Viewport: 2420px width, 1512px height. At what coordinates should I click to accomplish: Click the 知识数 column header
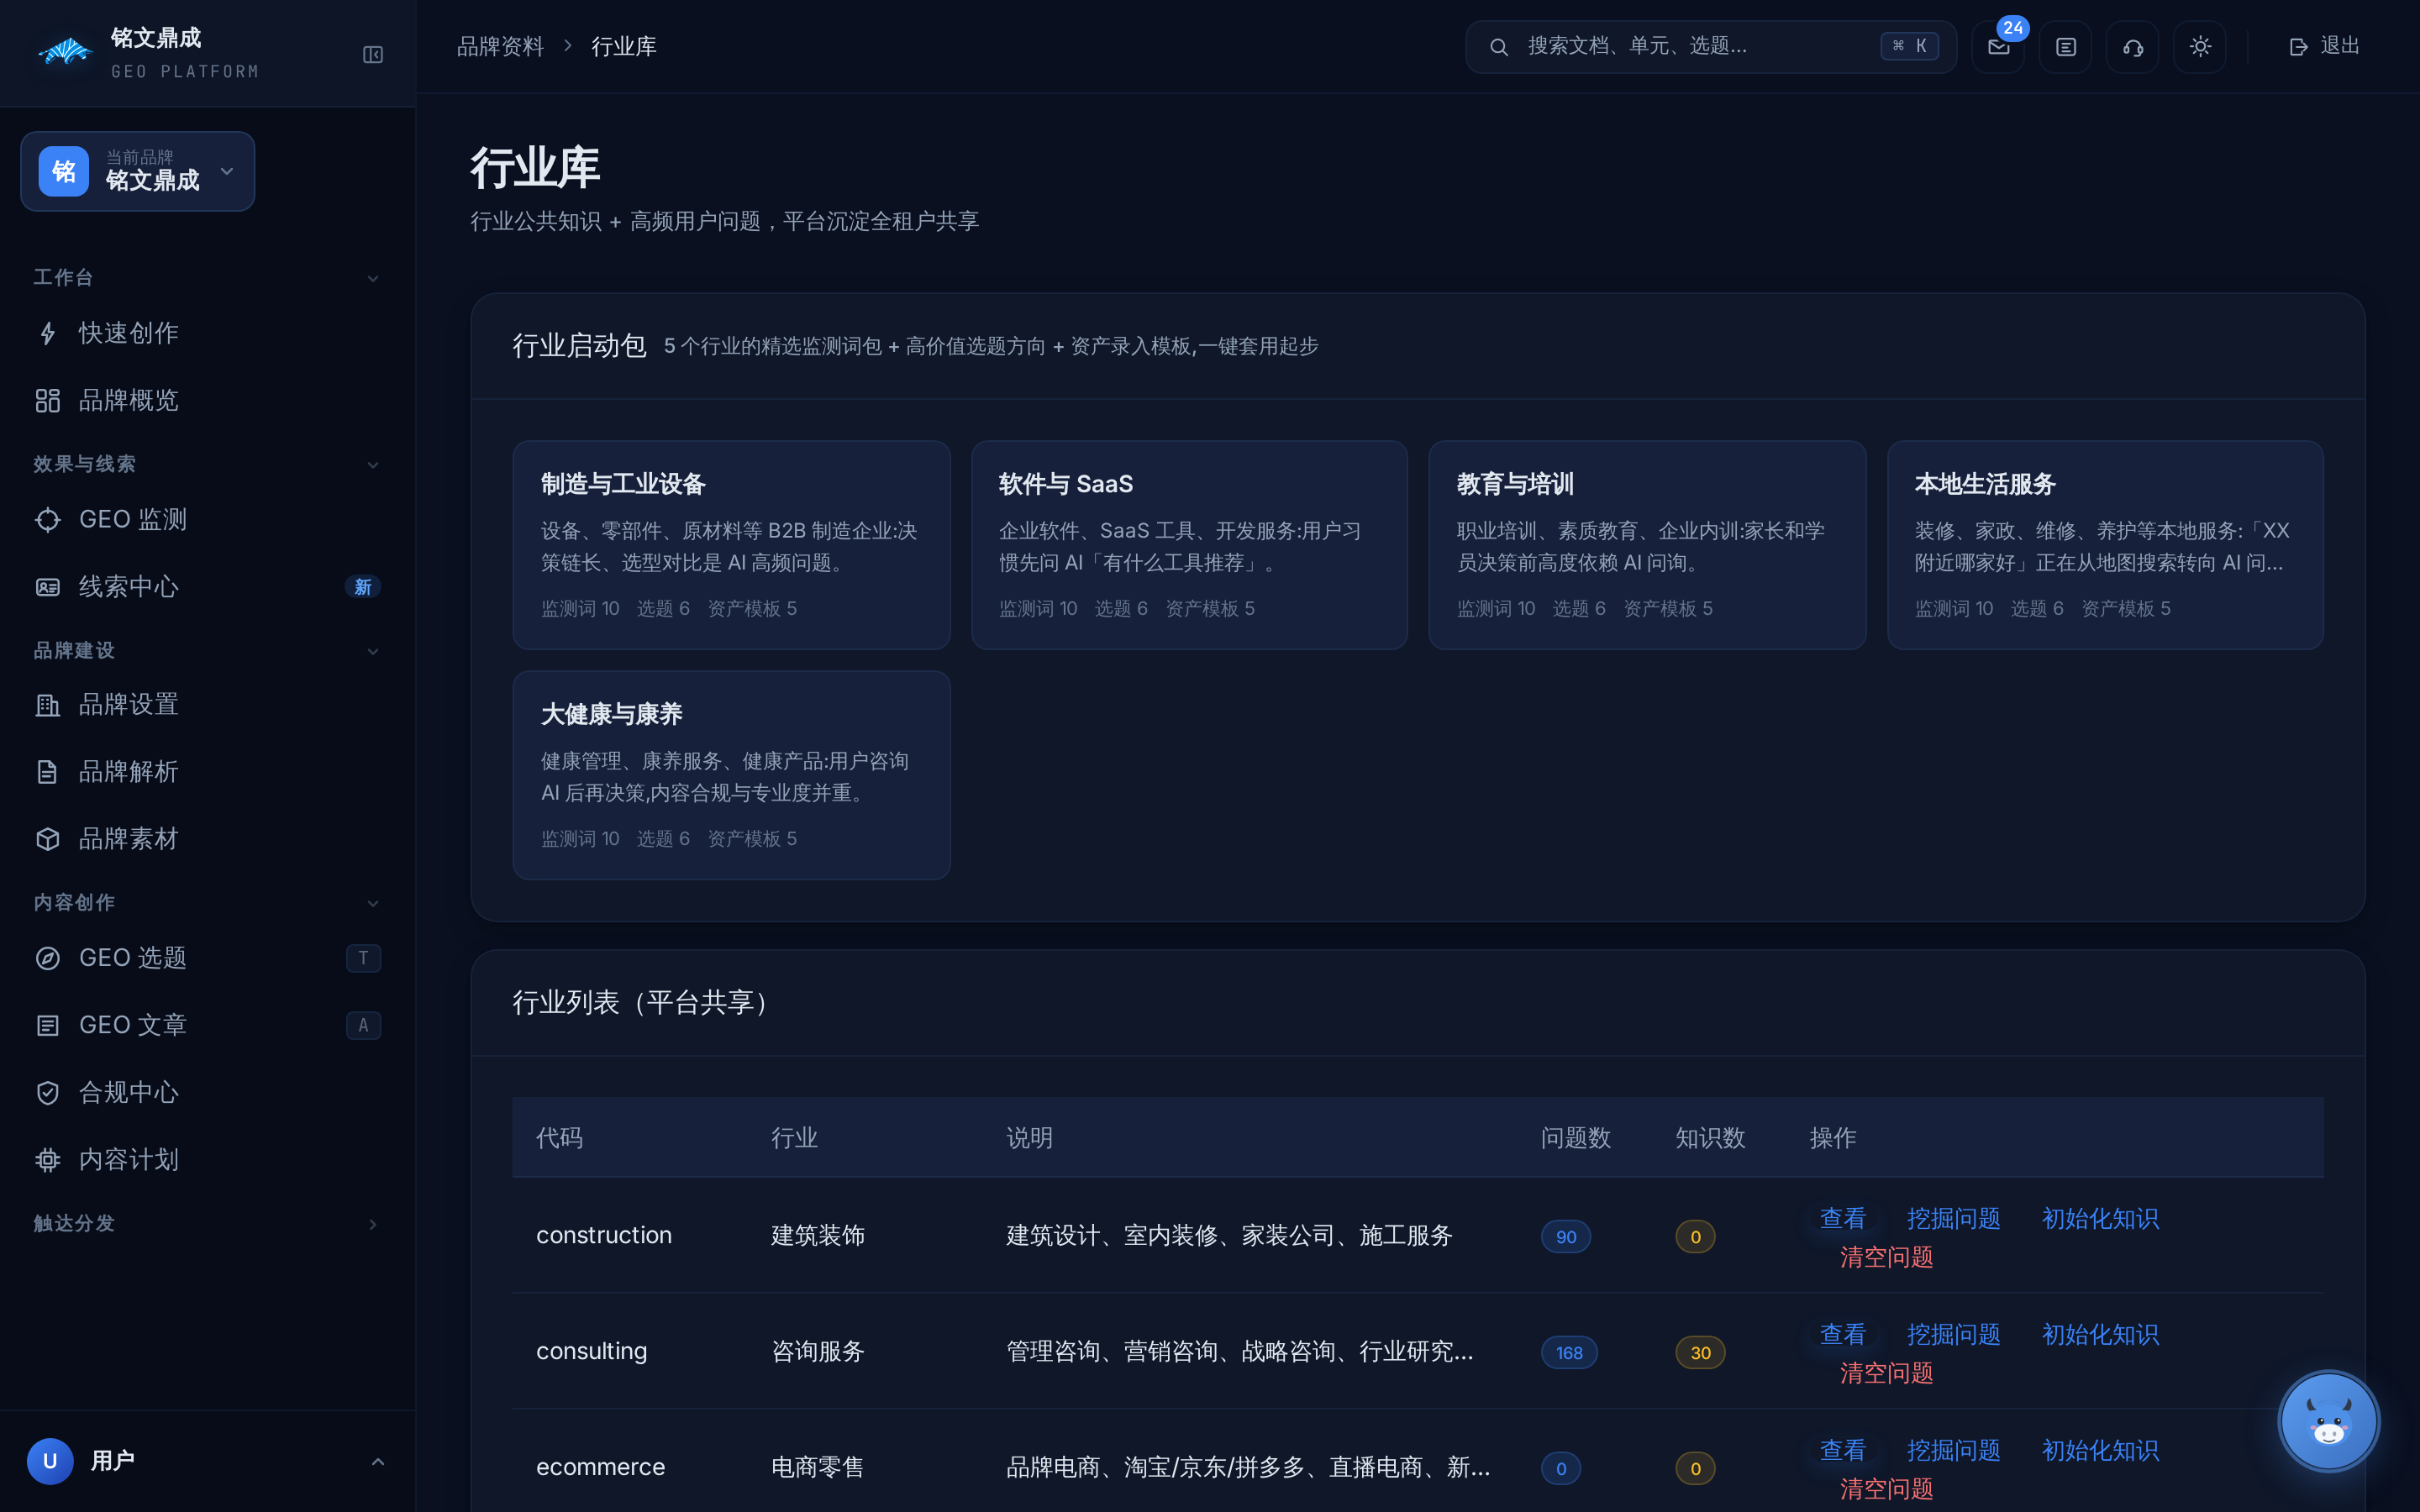pyautogui.click(x=1710, y=1138)
